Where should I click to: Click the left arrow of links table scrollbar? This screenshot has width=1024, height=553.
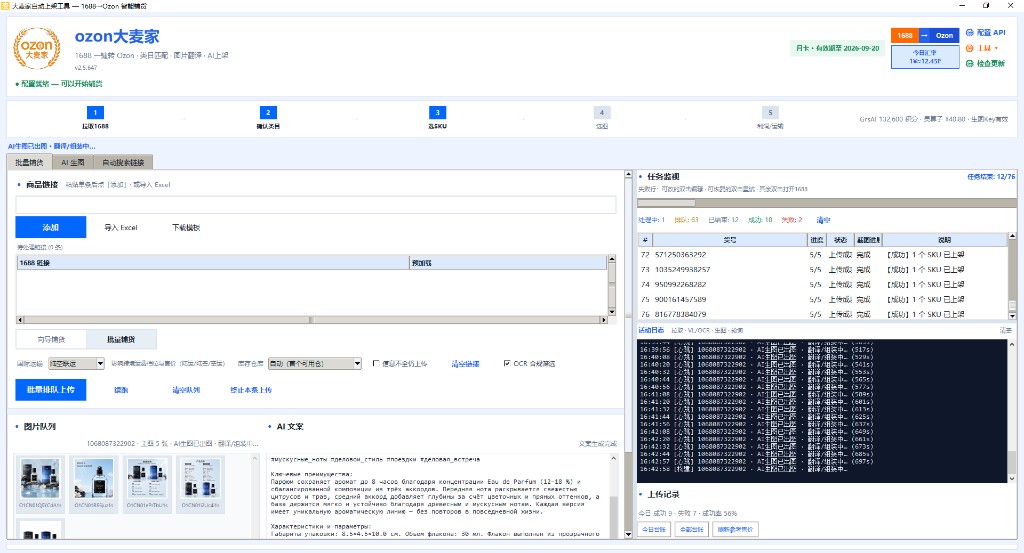20,320
